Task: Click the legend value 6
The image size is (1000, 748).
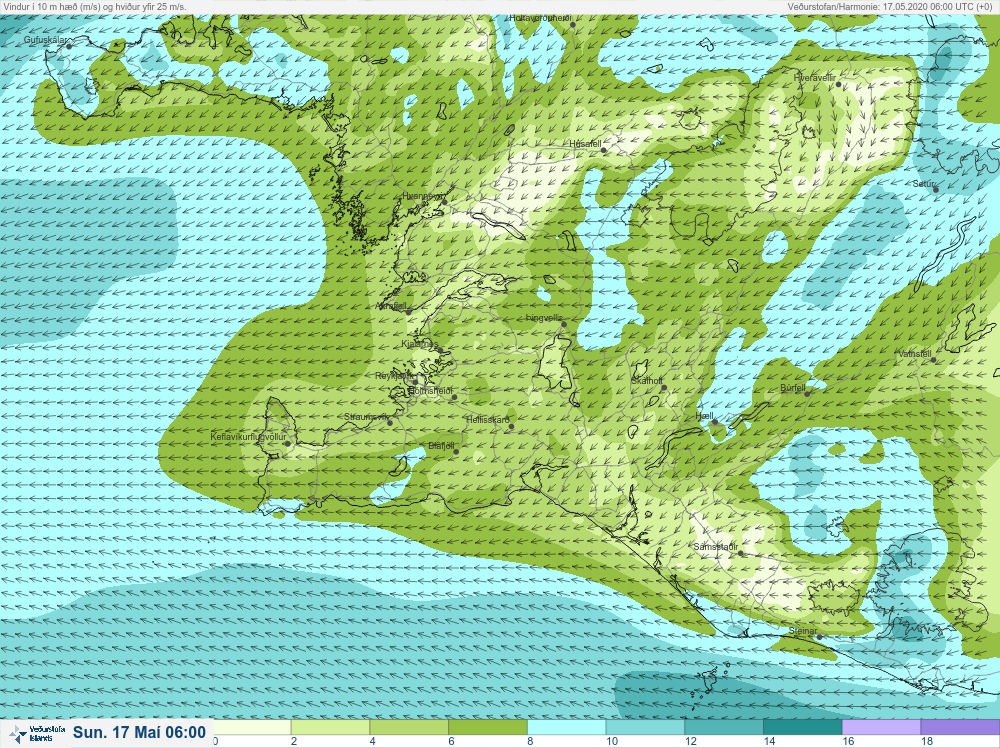Action: [x=451, y=741]
